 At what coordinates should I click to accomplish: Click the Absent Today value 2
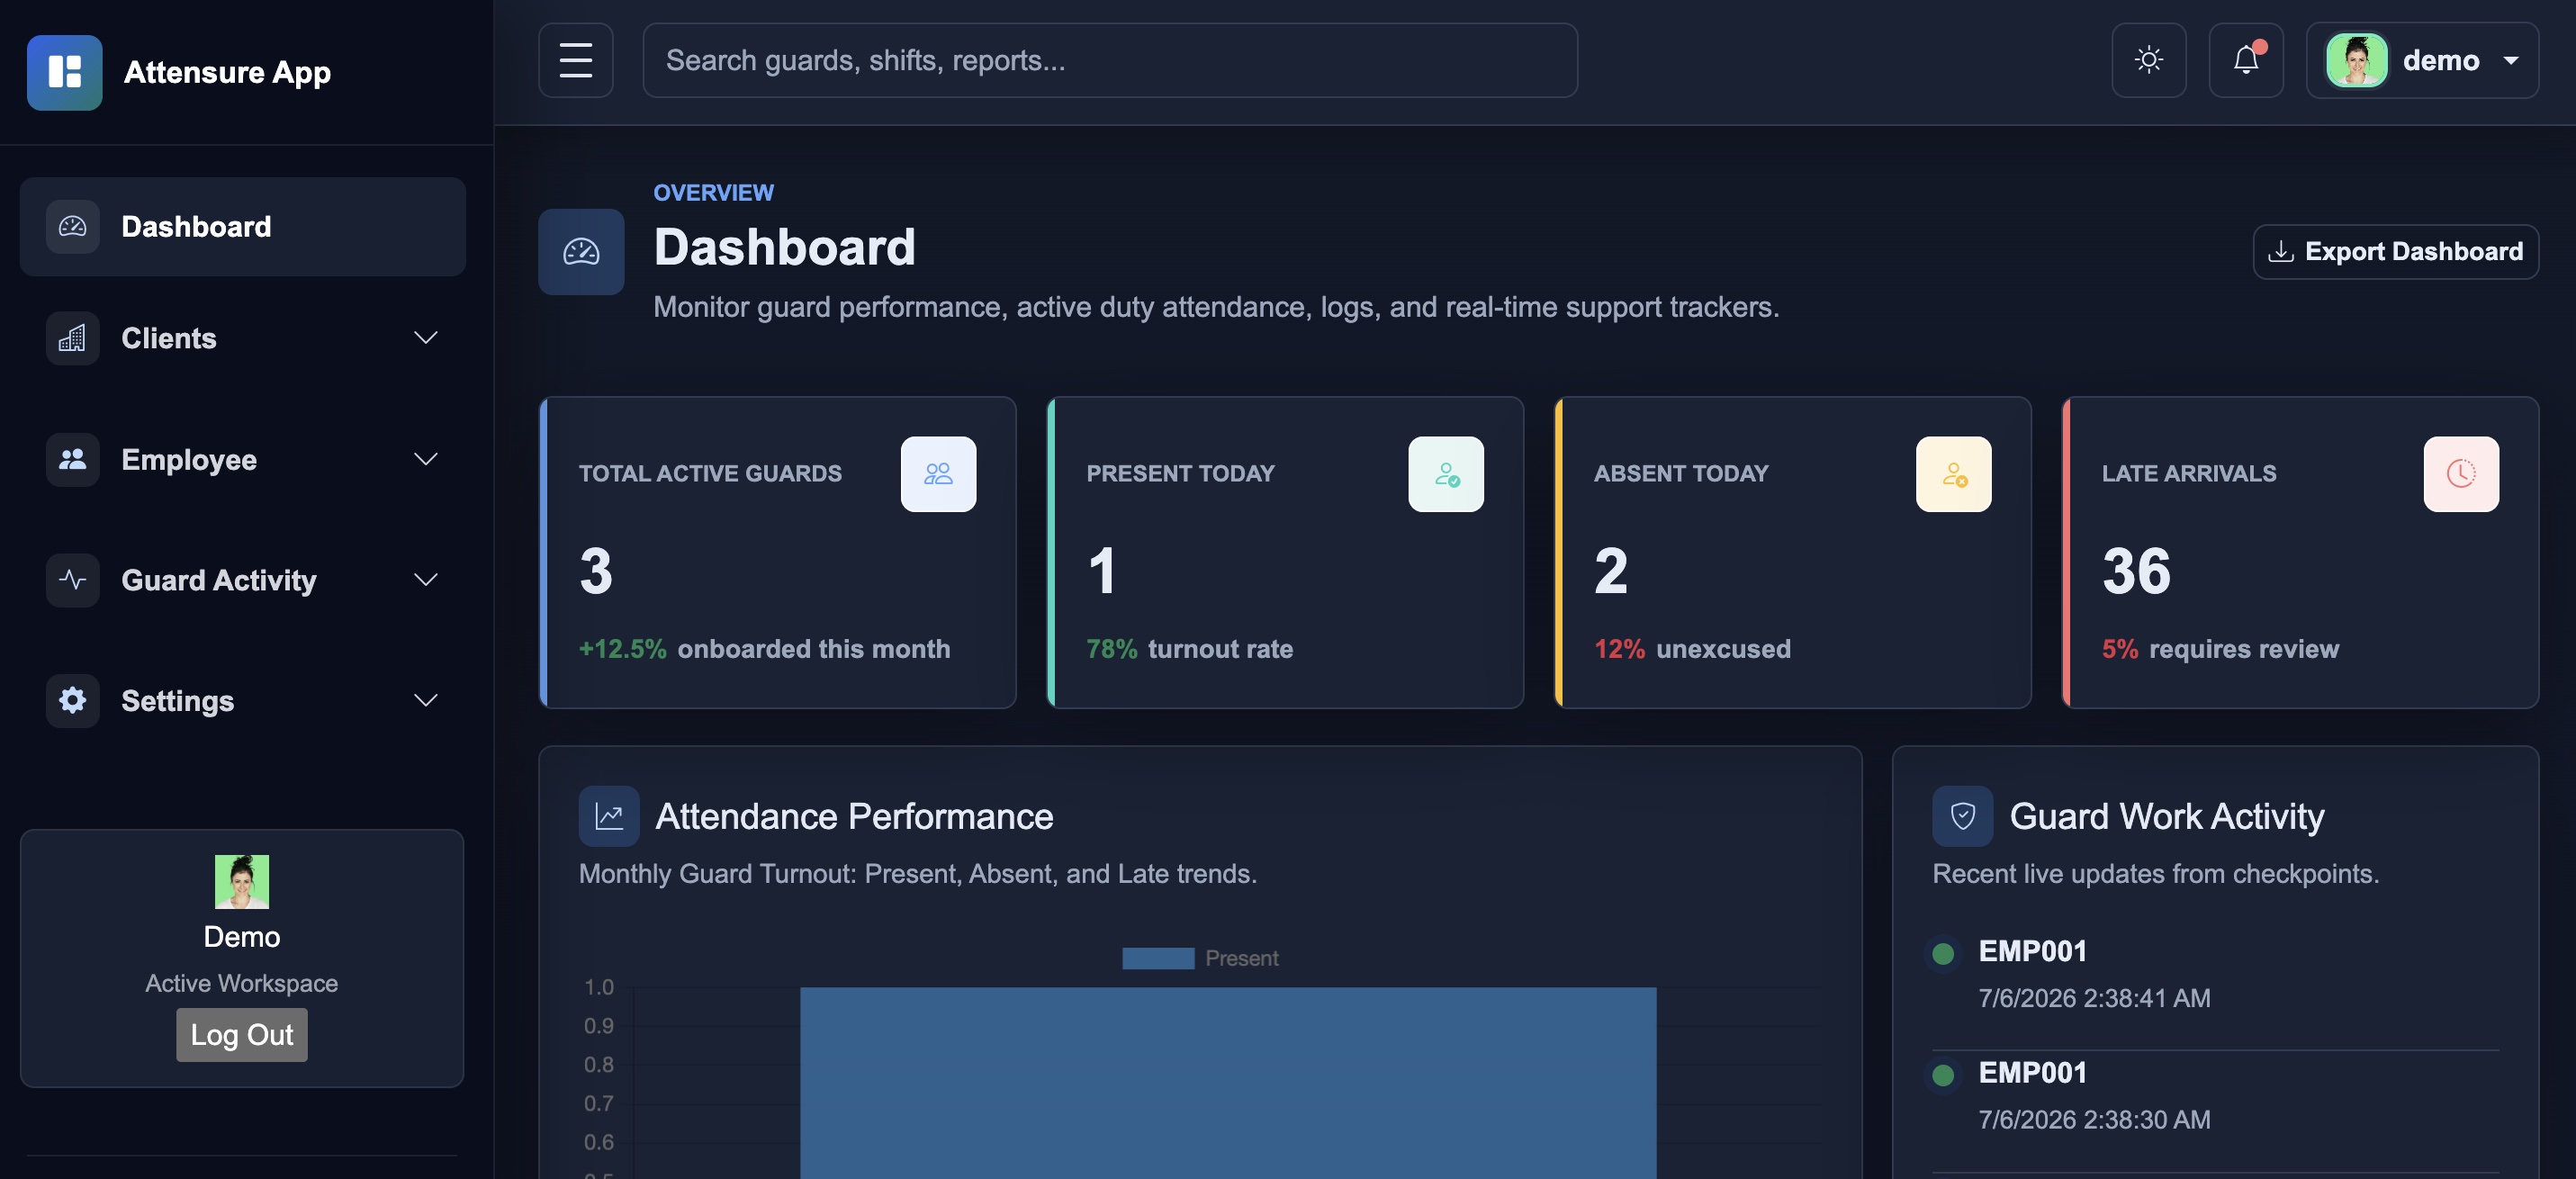(x=1611, y=571)
